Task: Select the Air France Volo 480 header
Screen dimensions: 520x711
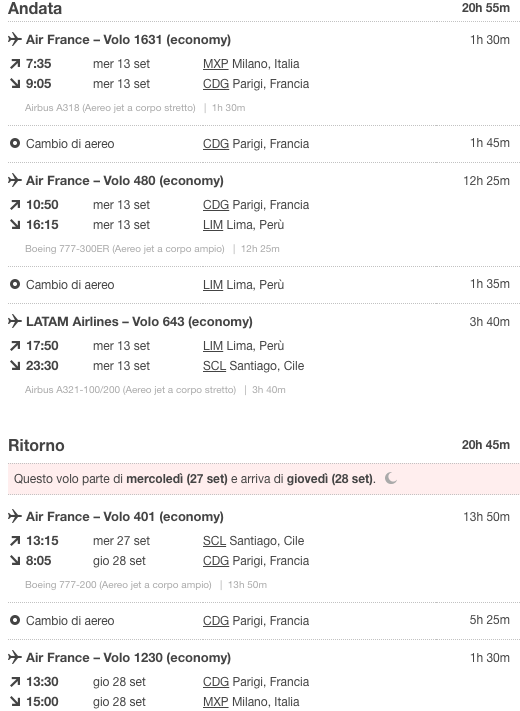Action: 125,180
